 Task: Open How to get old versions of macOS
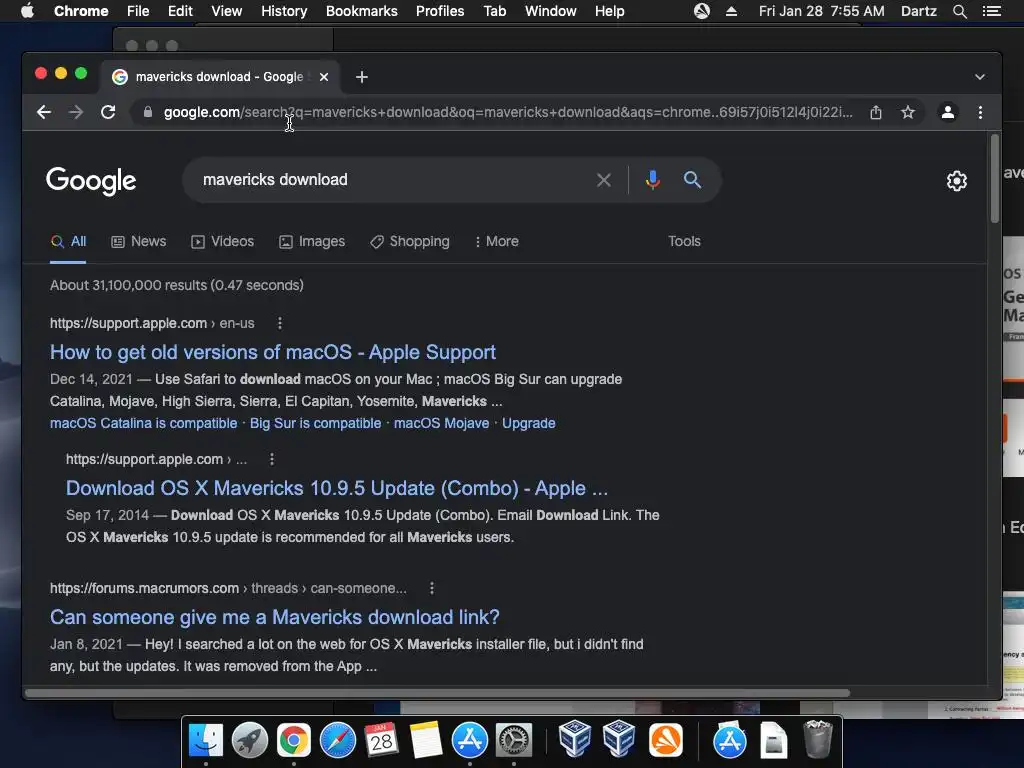coord(273,353)
